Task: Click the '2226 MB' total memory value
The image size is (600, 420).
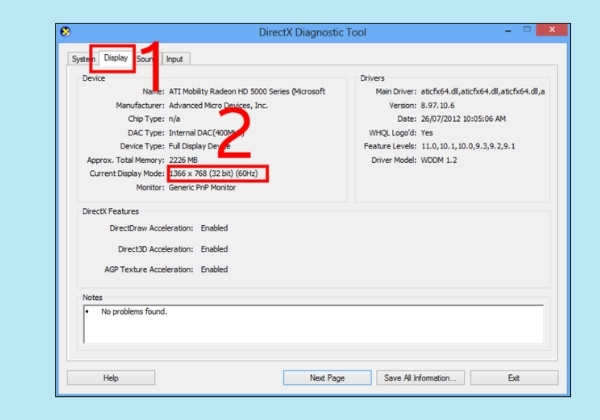Action: click(x=183, y=160)
